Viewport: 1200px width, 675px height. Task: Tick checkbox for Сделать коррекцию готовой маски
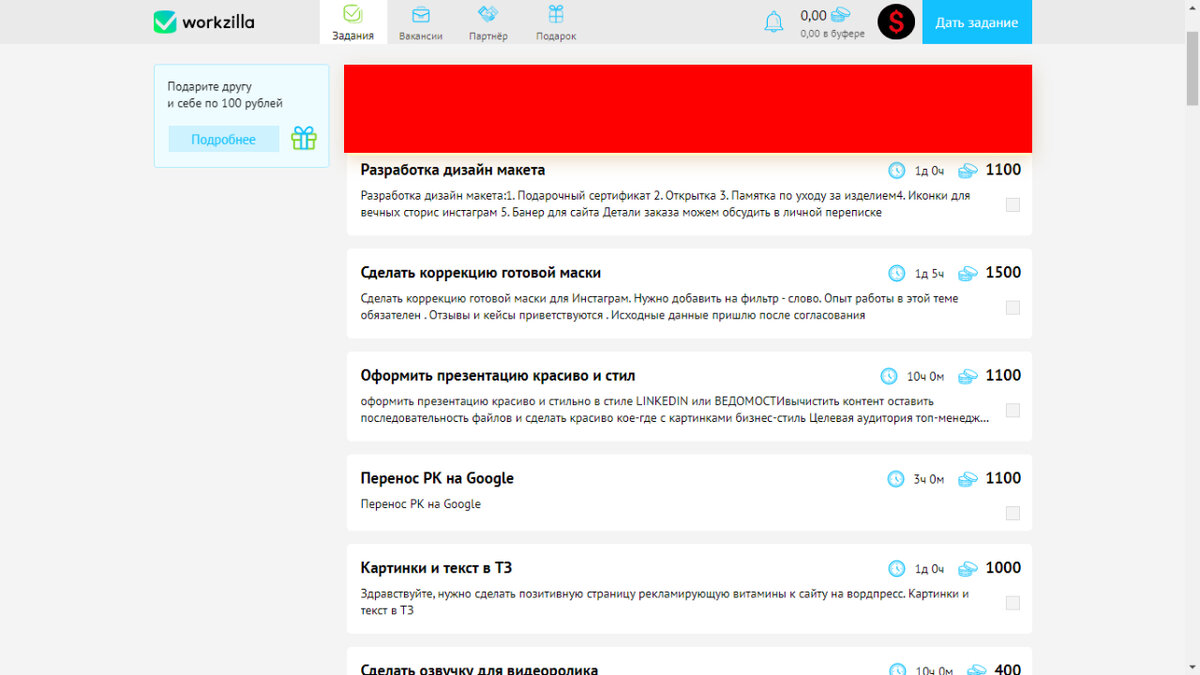(1013, 308)
